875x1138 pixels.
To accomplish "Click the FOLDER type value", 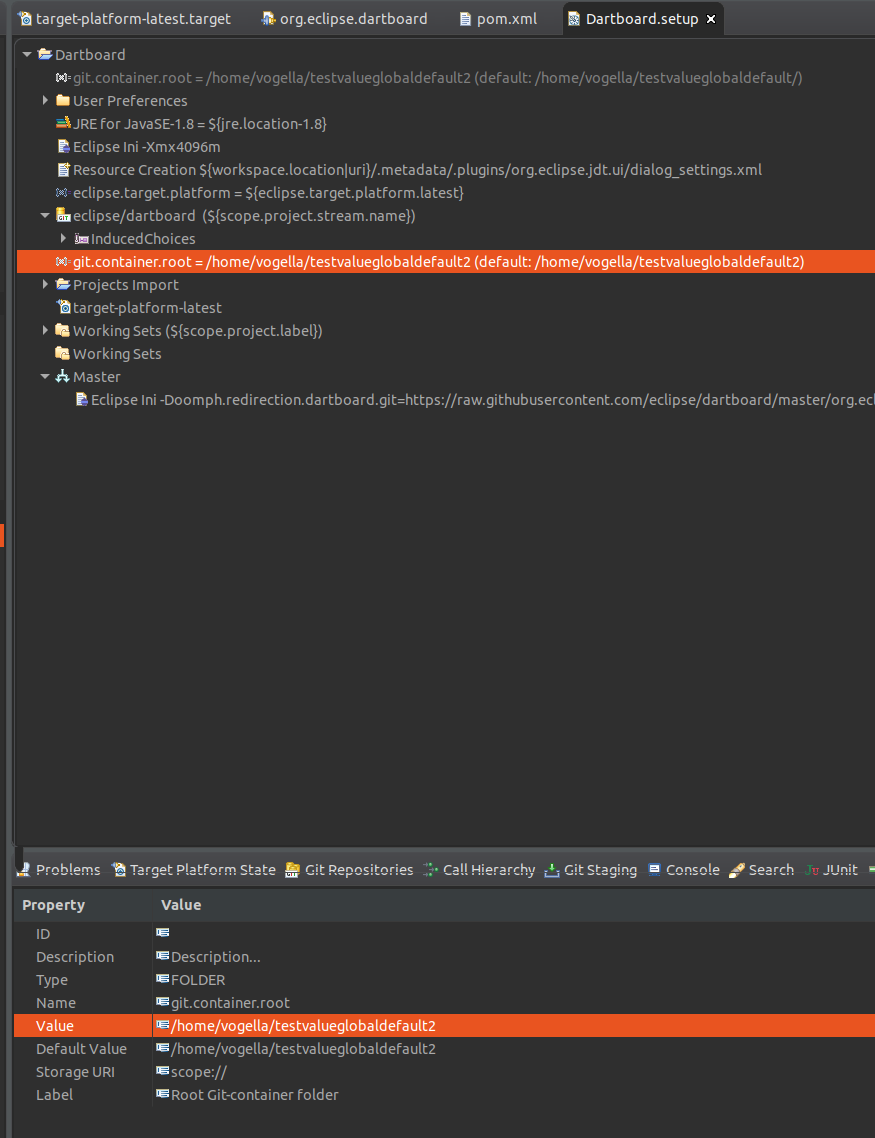I will (198, 980).
